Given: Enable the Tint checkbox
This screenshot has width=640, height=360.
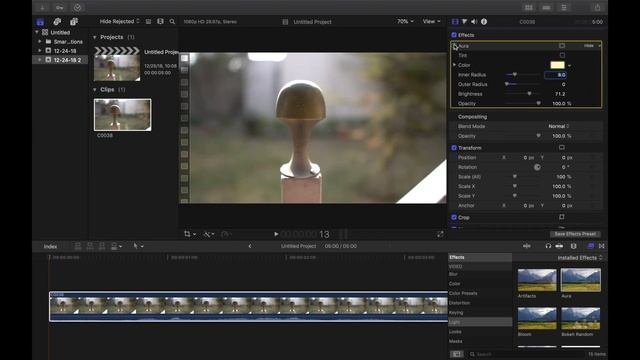Looking at the screenshot, I should coord(562,55).
